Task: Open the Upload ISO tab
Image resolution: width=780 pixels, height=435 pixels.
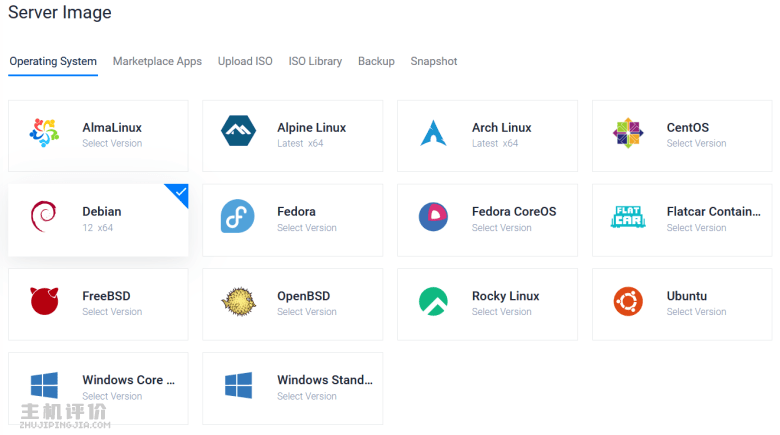Action: 245,61
